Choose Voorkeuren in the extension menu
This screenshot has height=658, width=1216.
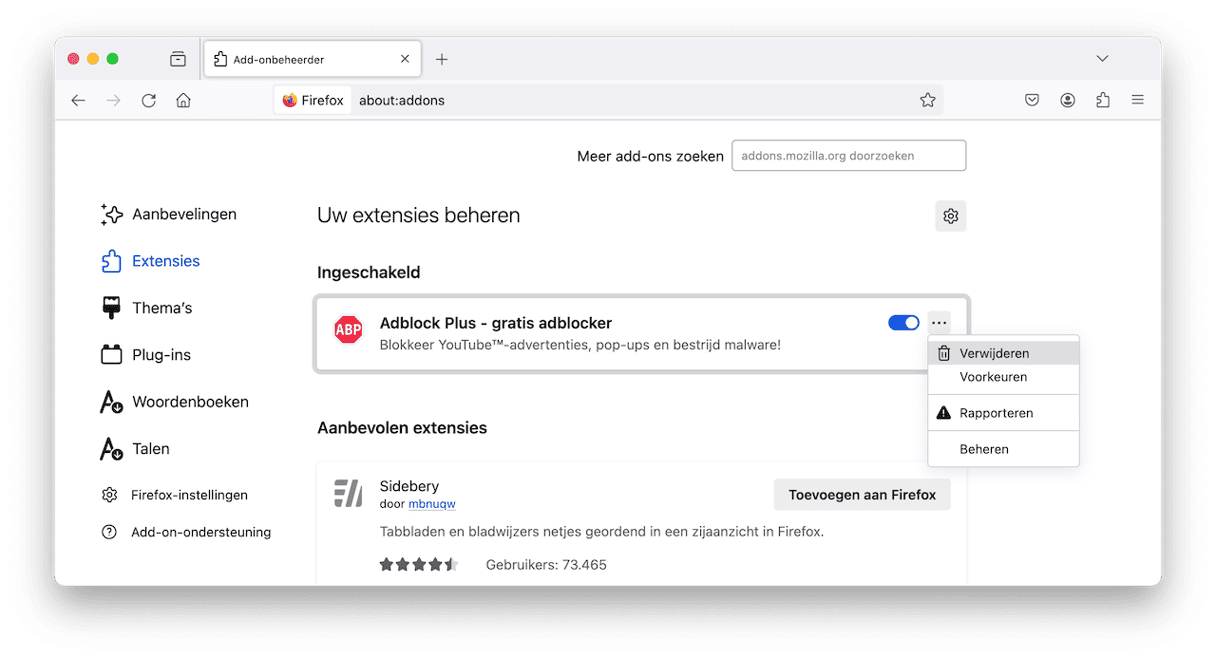point(993,377)
